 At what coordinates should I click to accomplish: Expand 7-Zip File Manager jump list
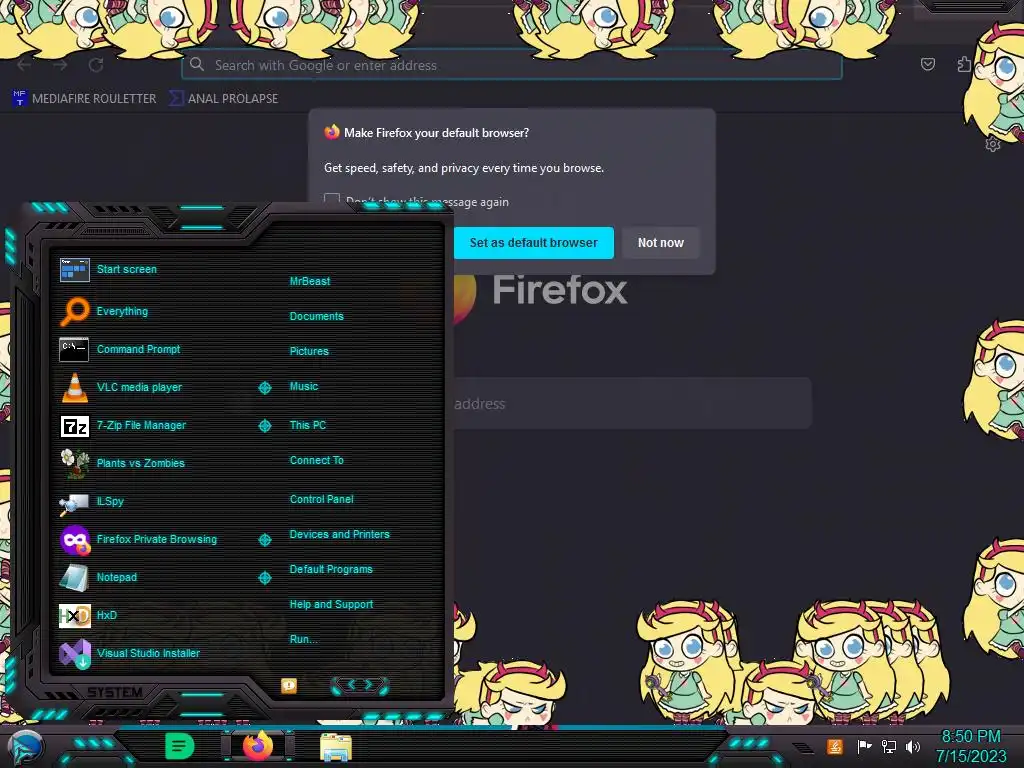pyautogui.click(x=264, y=426)
